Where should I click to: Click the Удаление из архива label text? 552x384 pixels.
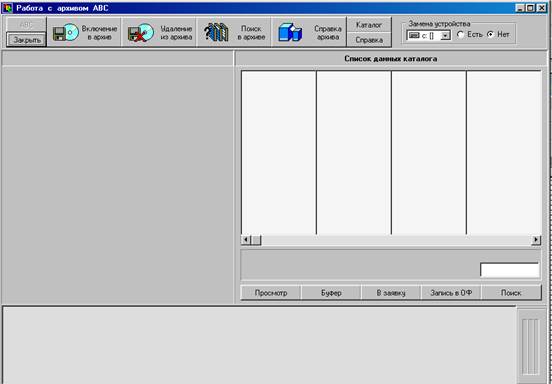tap(176, 33)
